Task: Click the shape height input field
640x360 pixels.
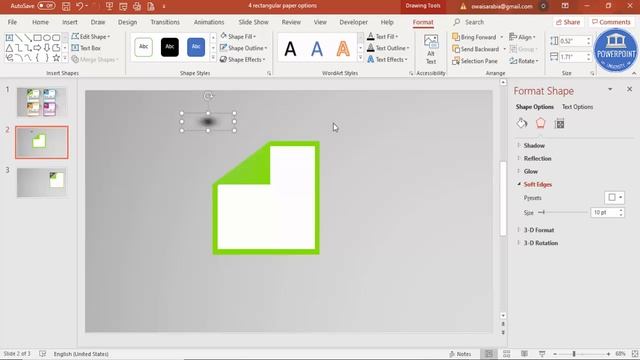Action: coord(572,41)
